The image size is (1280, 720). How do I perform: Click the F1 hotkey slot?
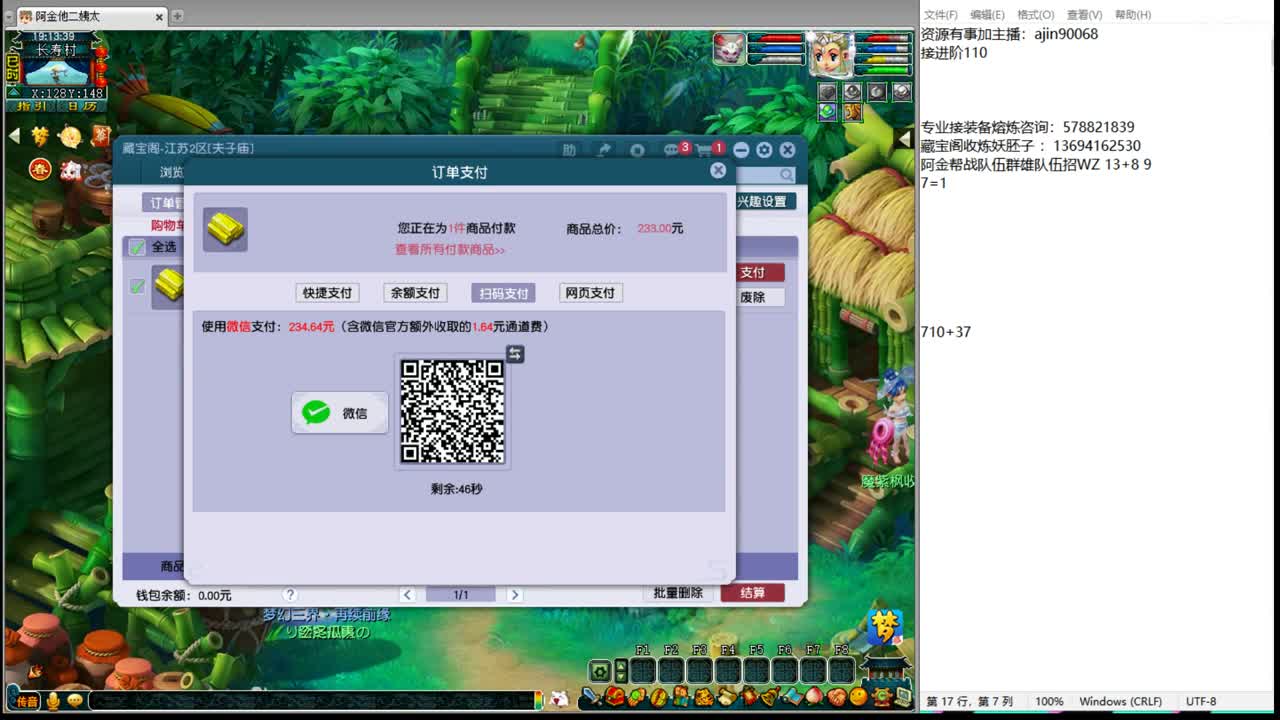pos(642,670)
